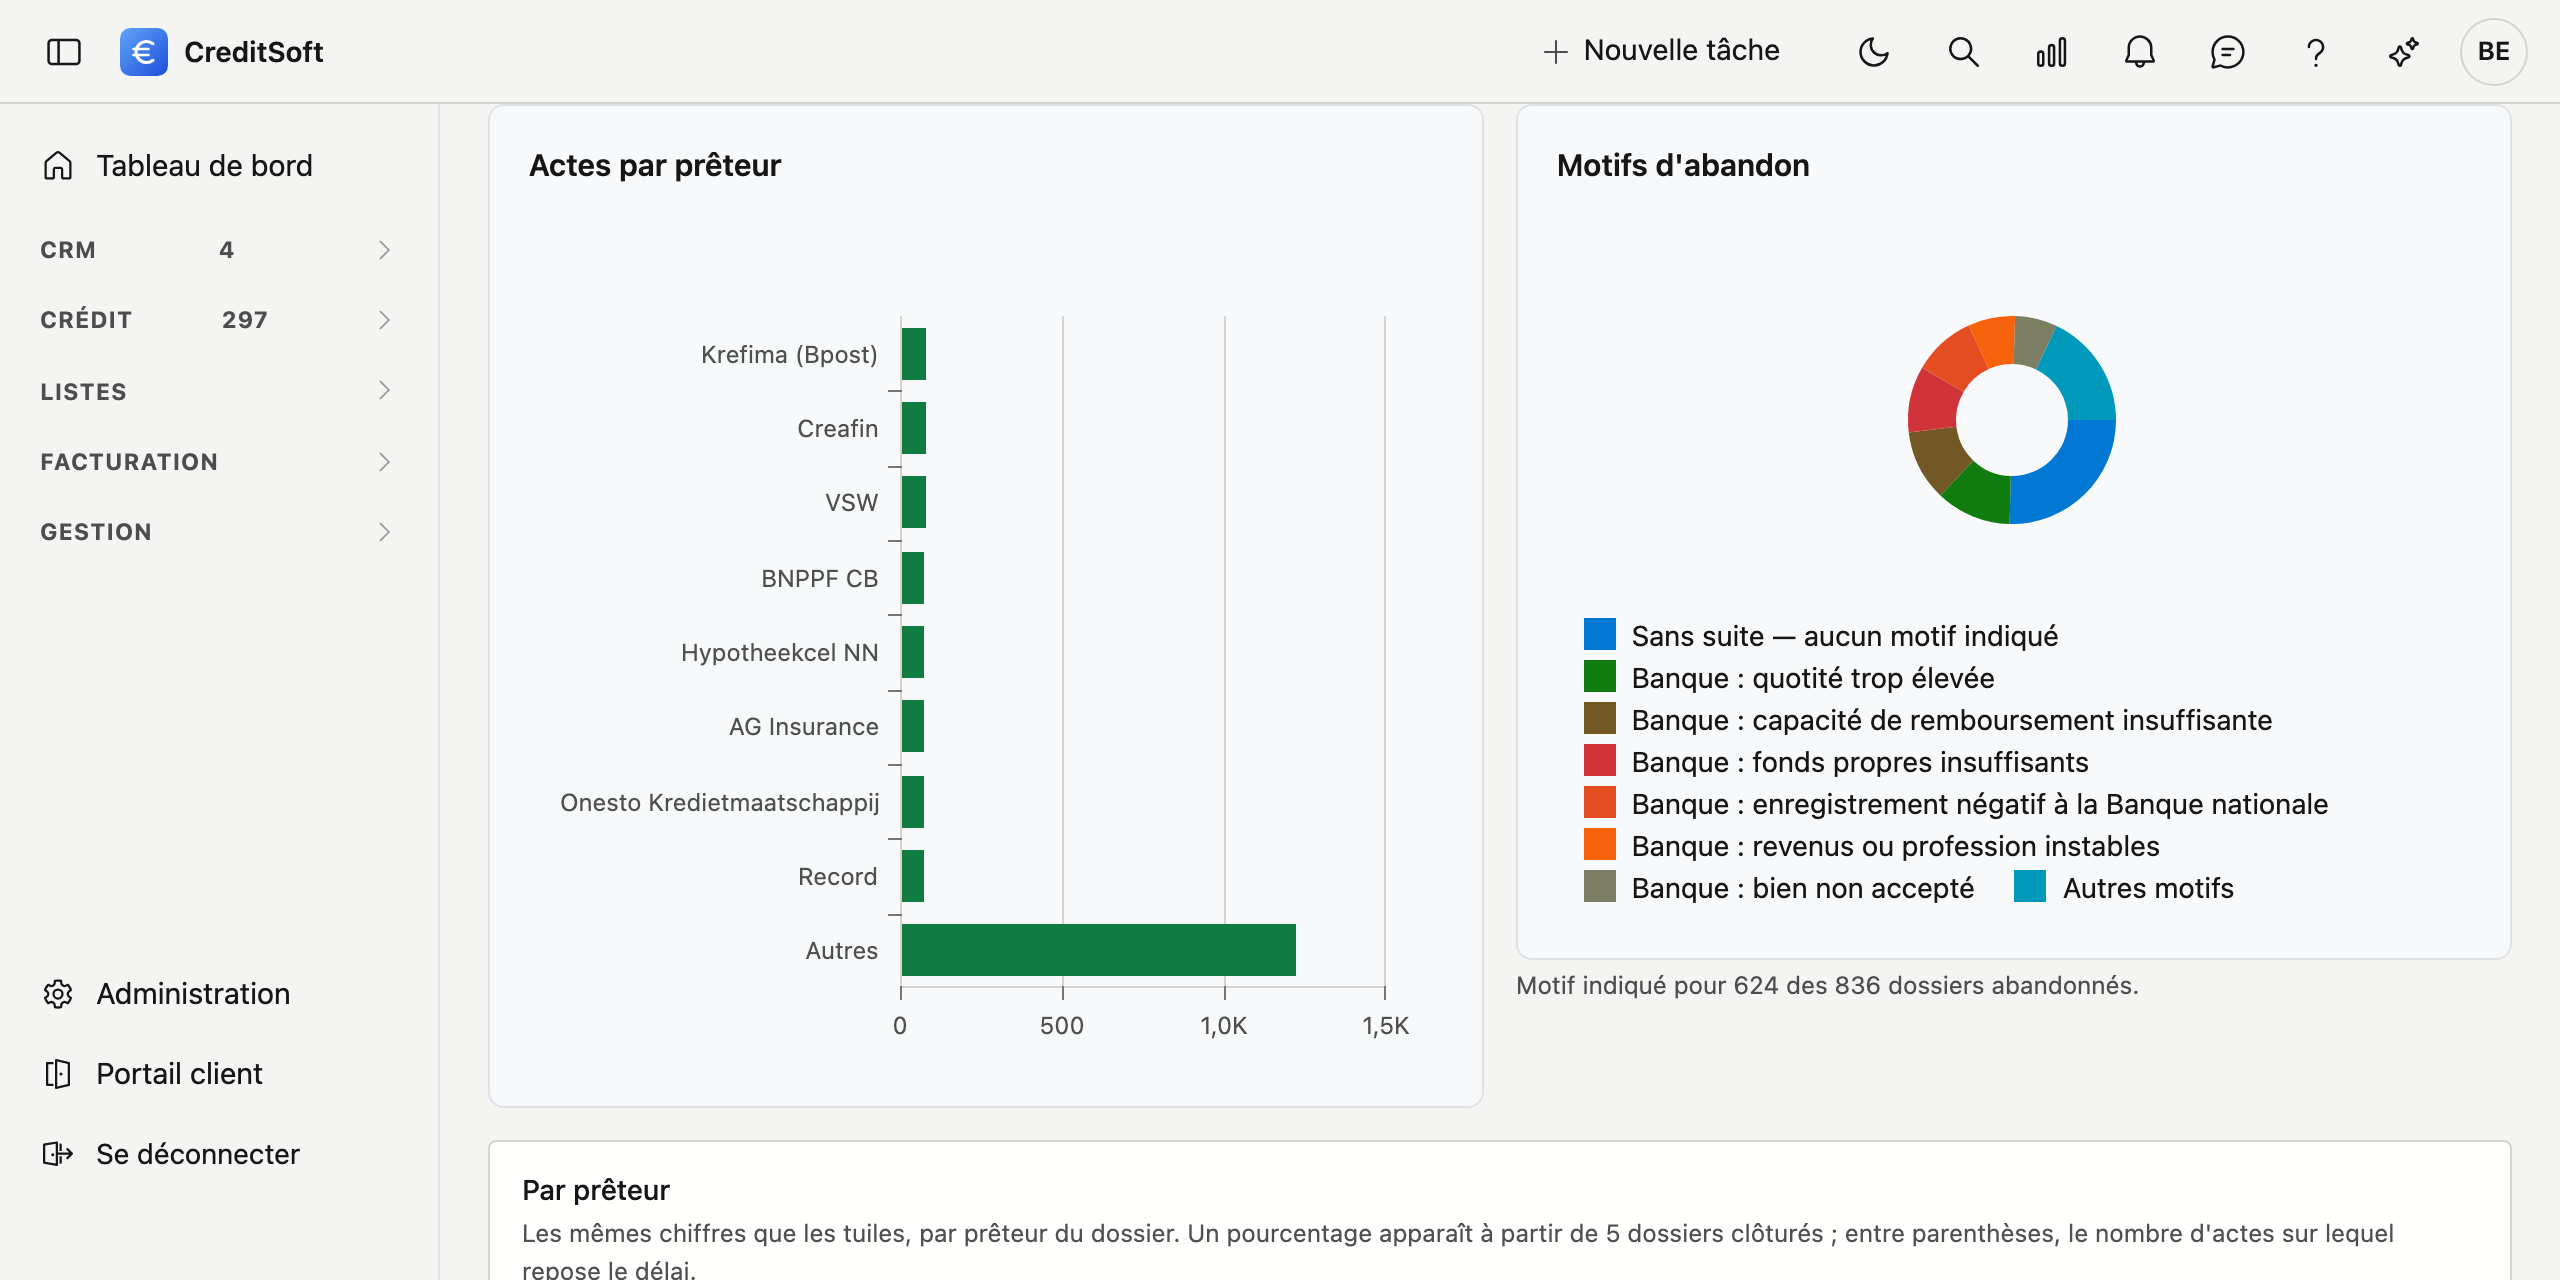Toggle the sidebar panel icon
This screenshot has width=2560, height=1280.
[x=64, y=52]
